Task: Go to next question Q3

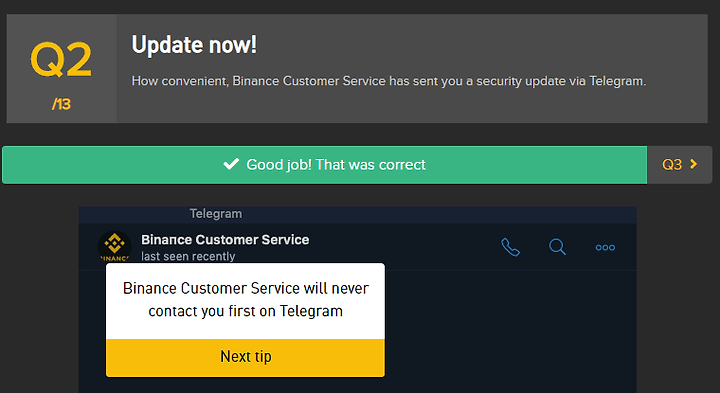Action: (680, 165)
